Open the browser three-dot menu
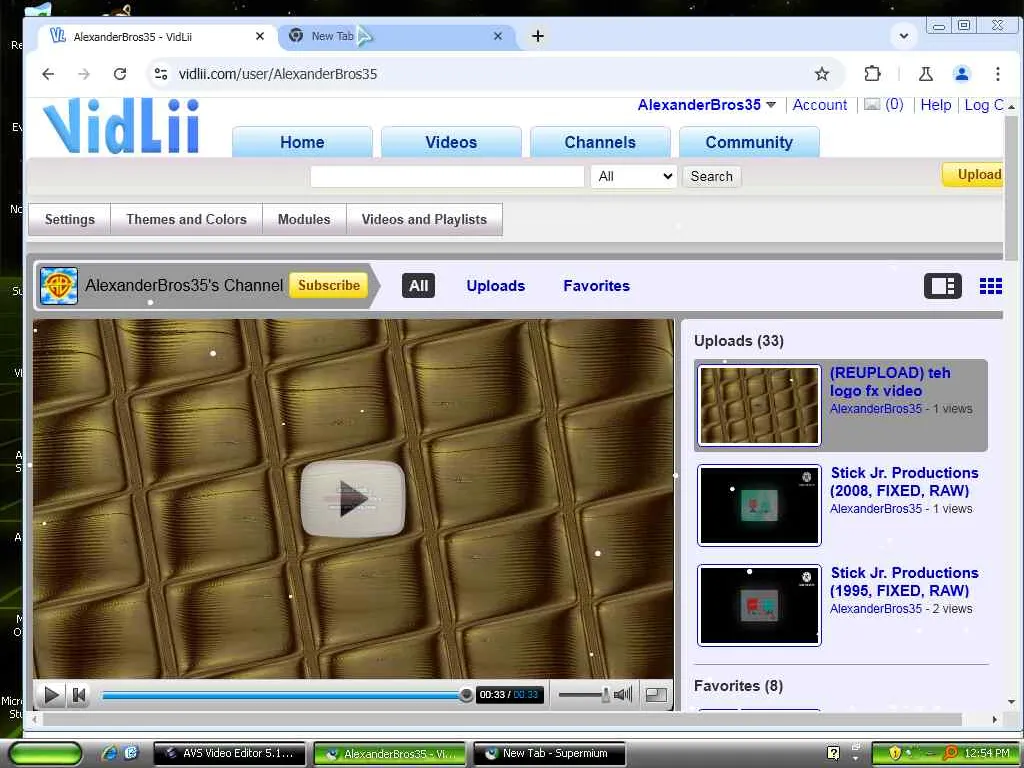1024x768 pixels. [997, 74]
